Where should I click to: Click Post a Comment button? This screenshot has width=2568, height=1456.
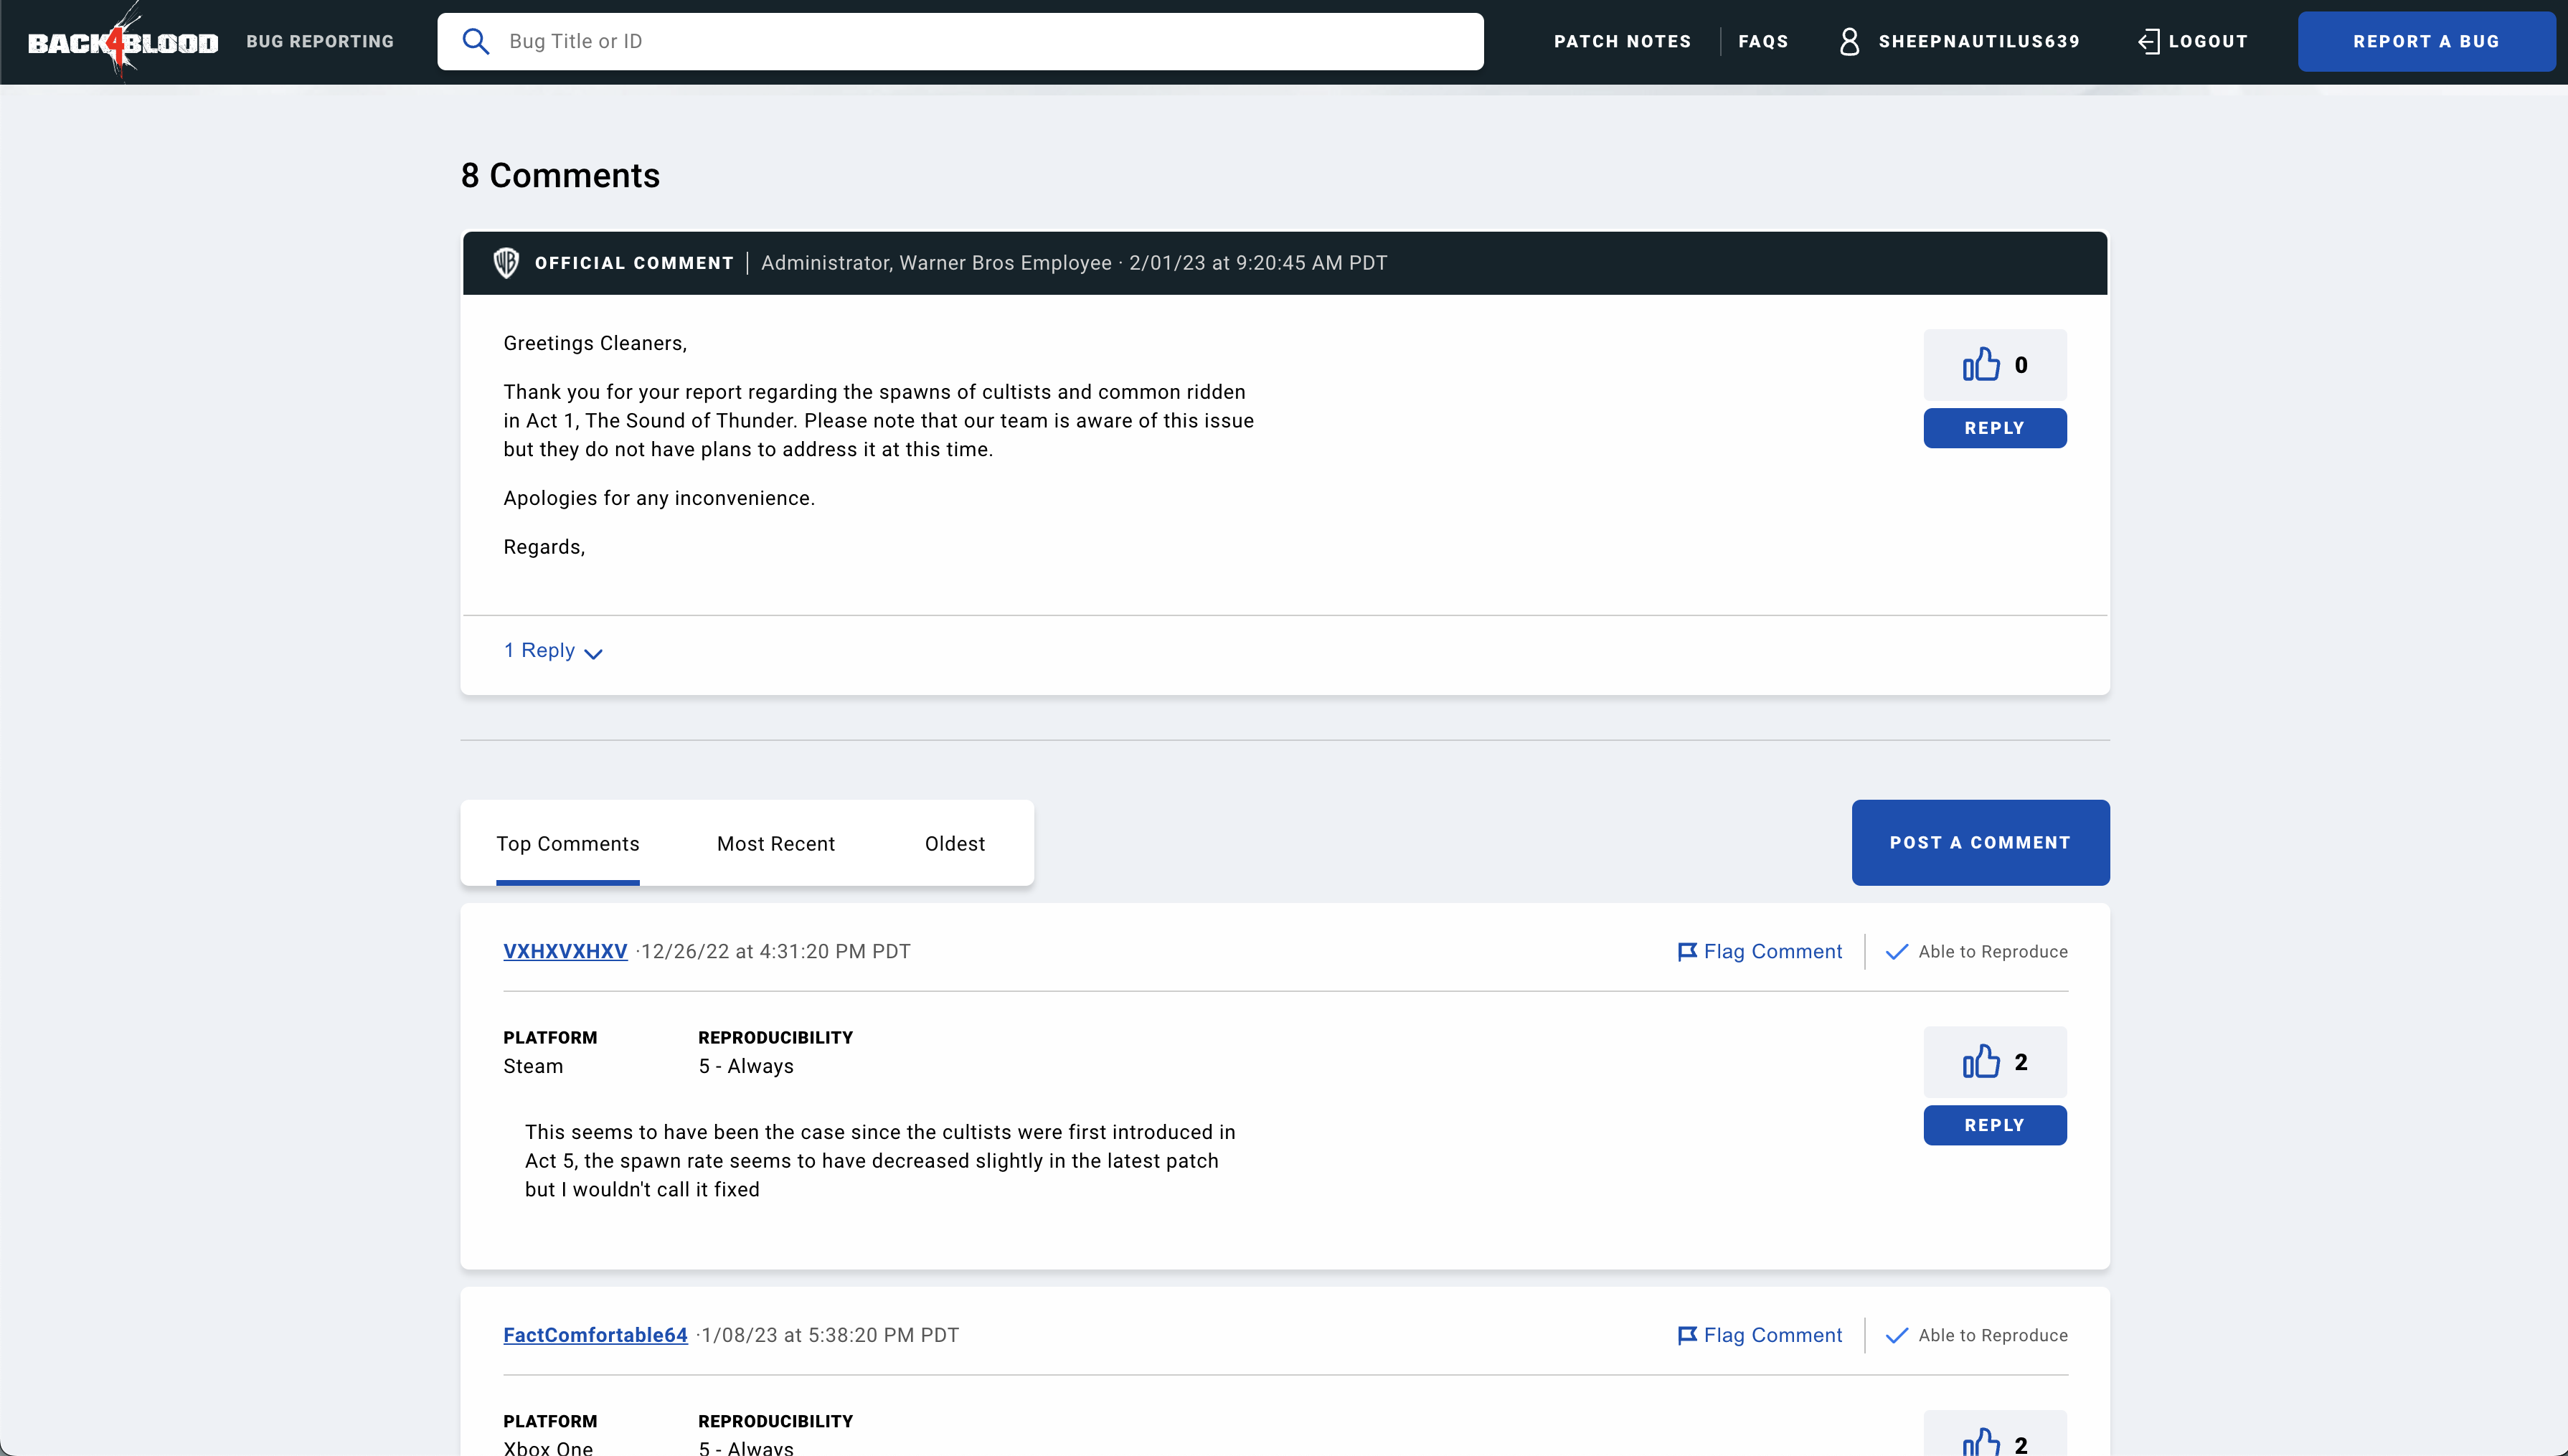(1980, 842)
